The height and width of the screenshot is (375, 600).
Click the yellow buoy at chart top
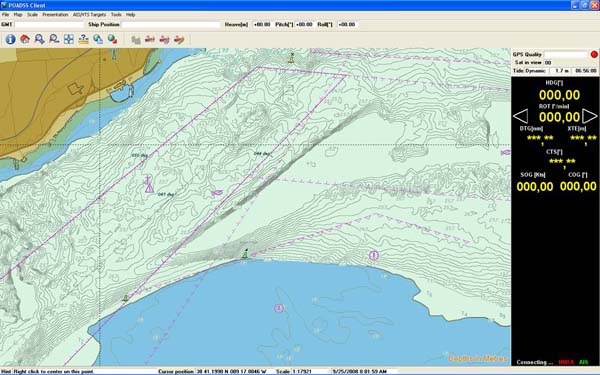292,58
